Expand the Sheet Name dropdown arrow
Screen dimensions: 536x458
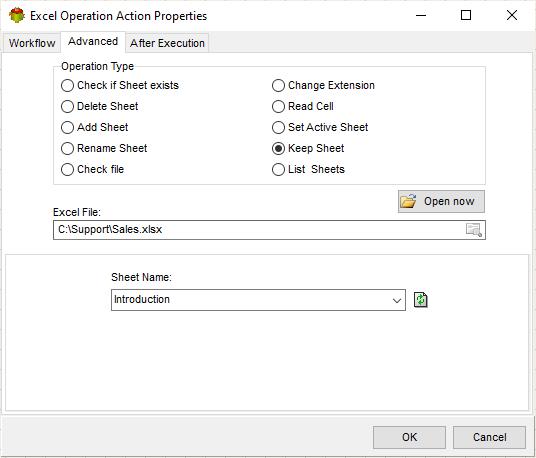397,300
